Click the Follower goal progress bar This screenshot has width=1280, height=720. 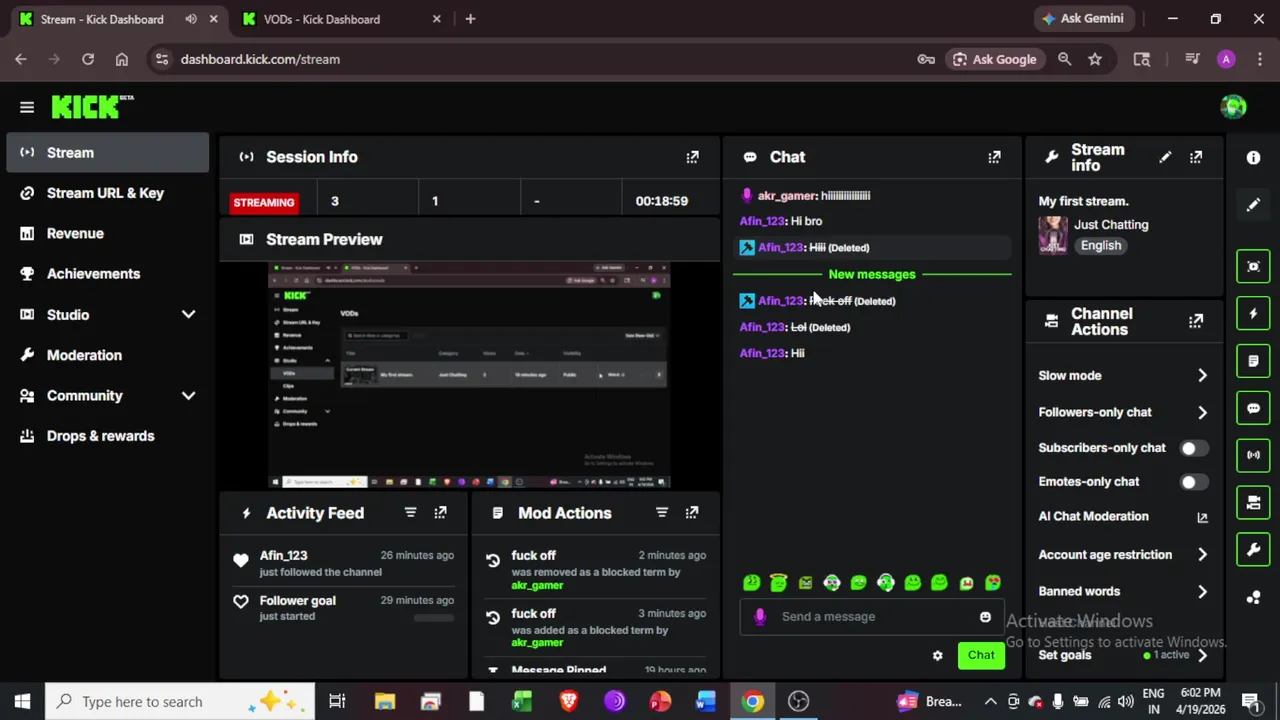pos(433,618)
